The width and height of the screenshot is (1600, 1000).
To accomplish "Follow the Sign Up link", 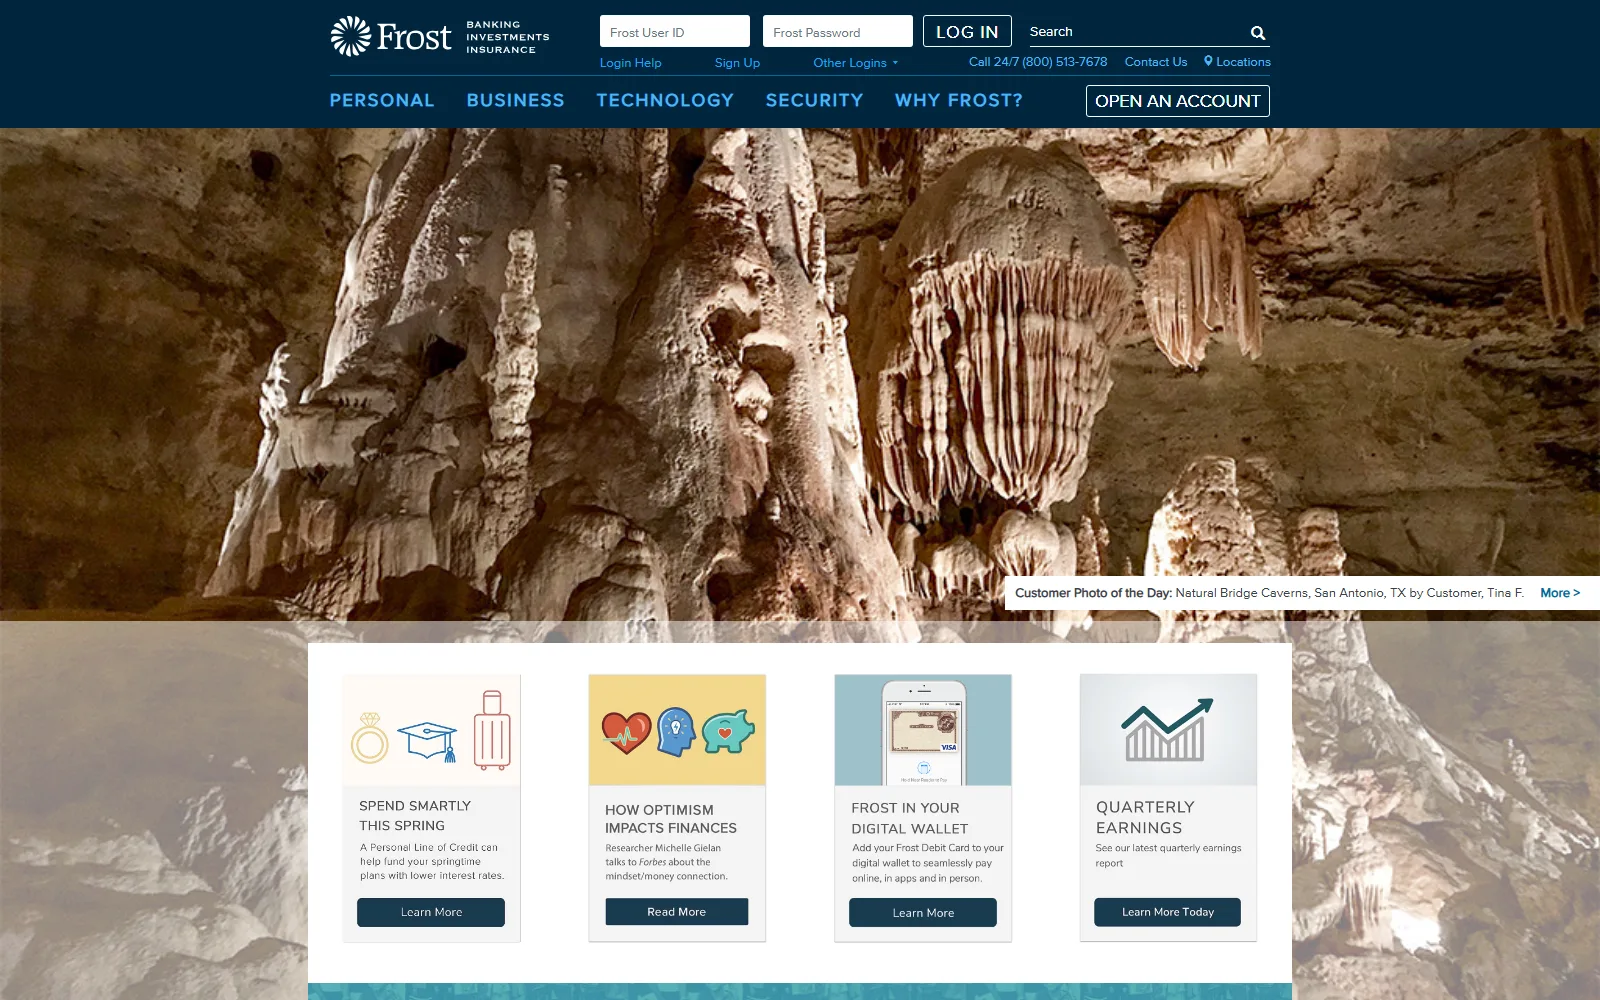I will coord(737,63).
